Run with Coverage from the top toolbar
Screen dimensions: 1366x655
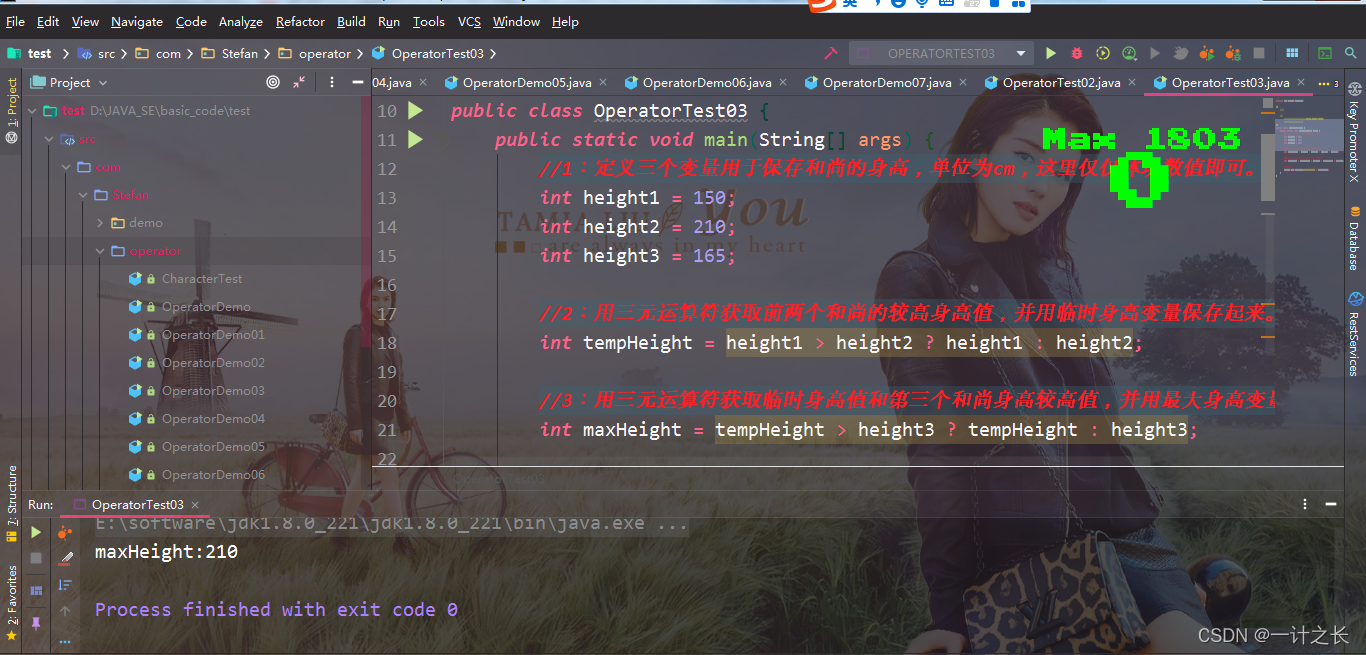pyautogui.click(x=1103, y=53)
